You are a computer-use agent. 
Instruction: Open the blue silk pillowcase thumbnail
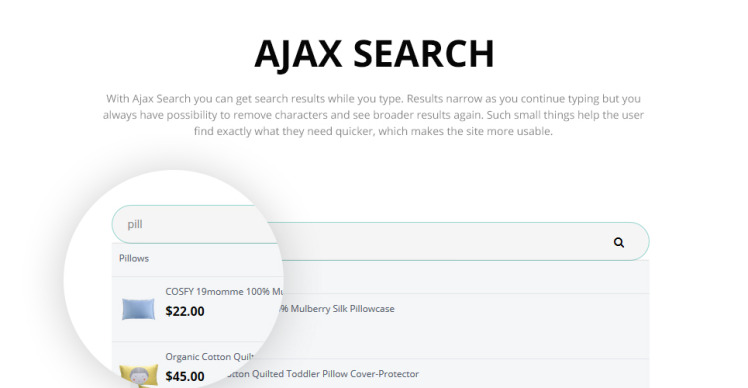pyautogui.click(x=138, y=309)
